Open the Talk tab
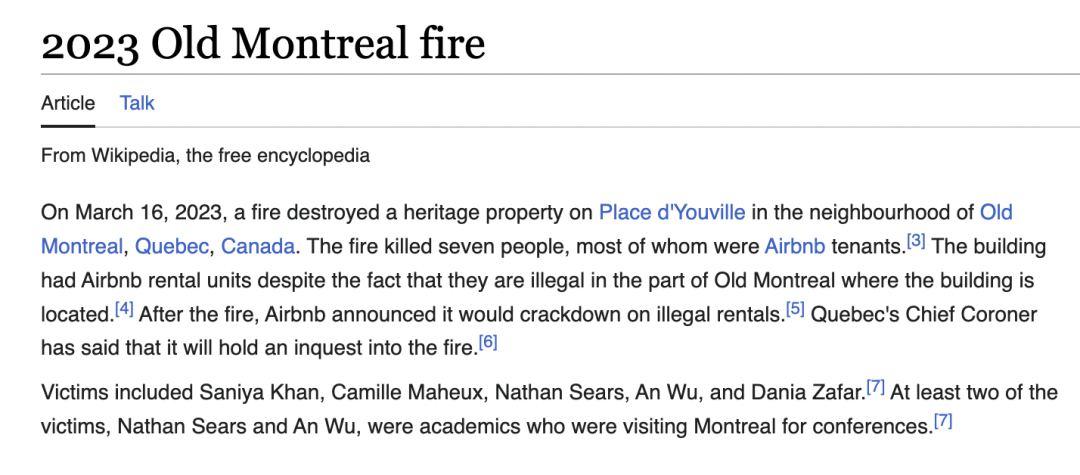Viewport: 1080px width, 475px height. pos(137,103)
